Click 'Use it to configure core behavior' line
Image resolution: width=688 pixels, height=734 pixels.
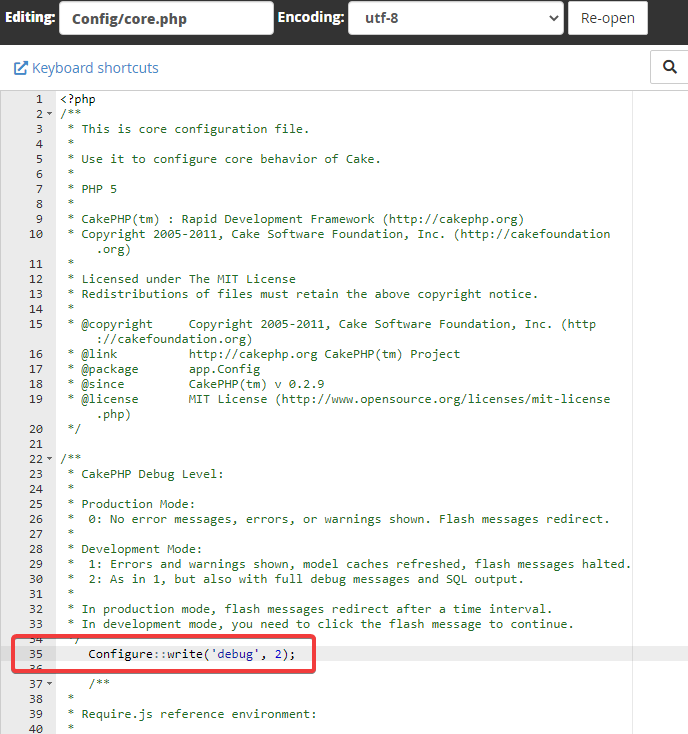point(231,159)
